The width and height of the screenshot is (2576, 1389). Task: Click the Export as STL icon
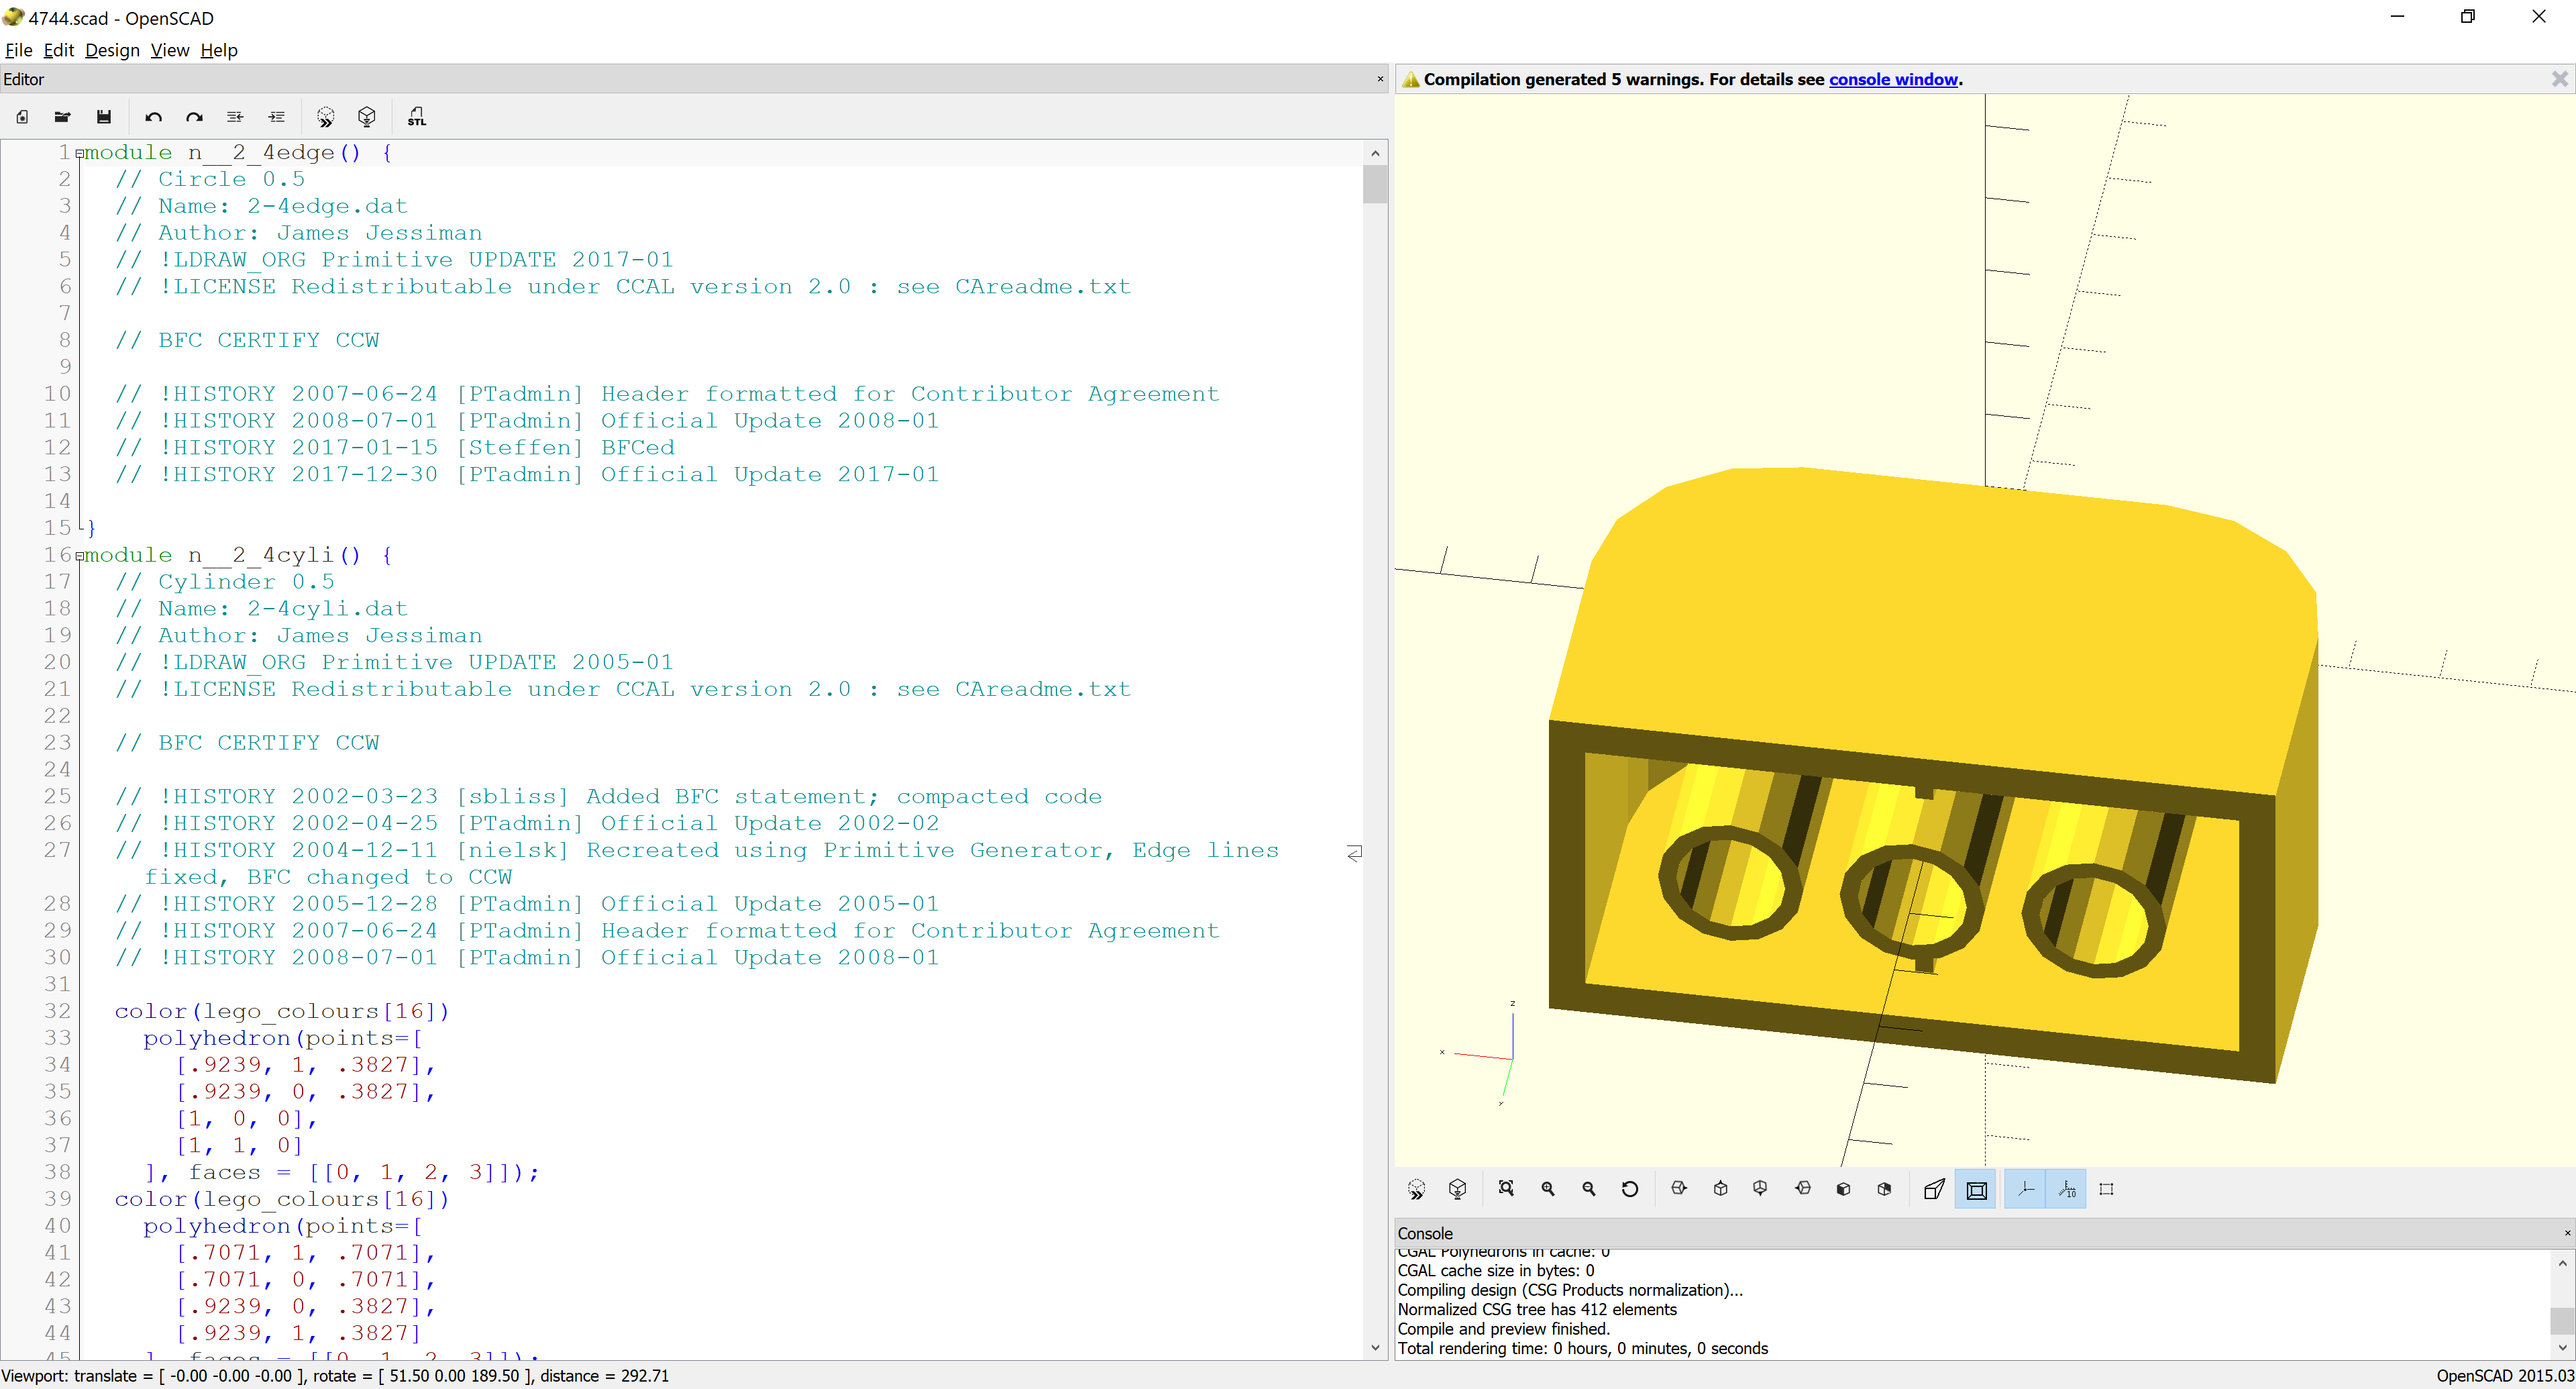click(416, 117)
